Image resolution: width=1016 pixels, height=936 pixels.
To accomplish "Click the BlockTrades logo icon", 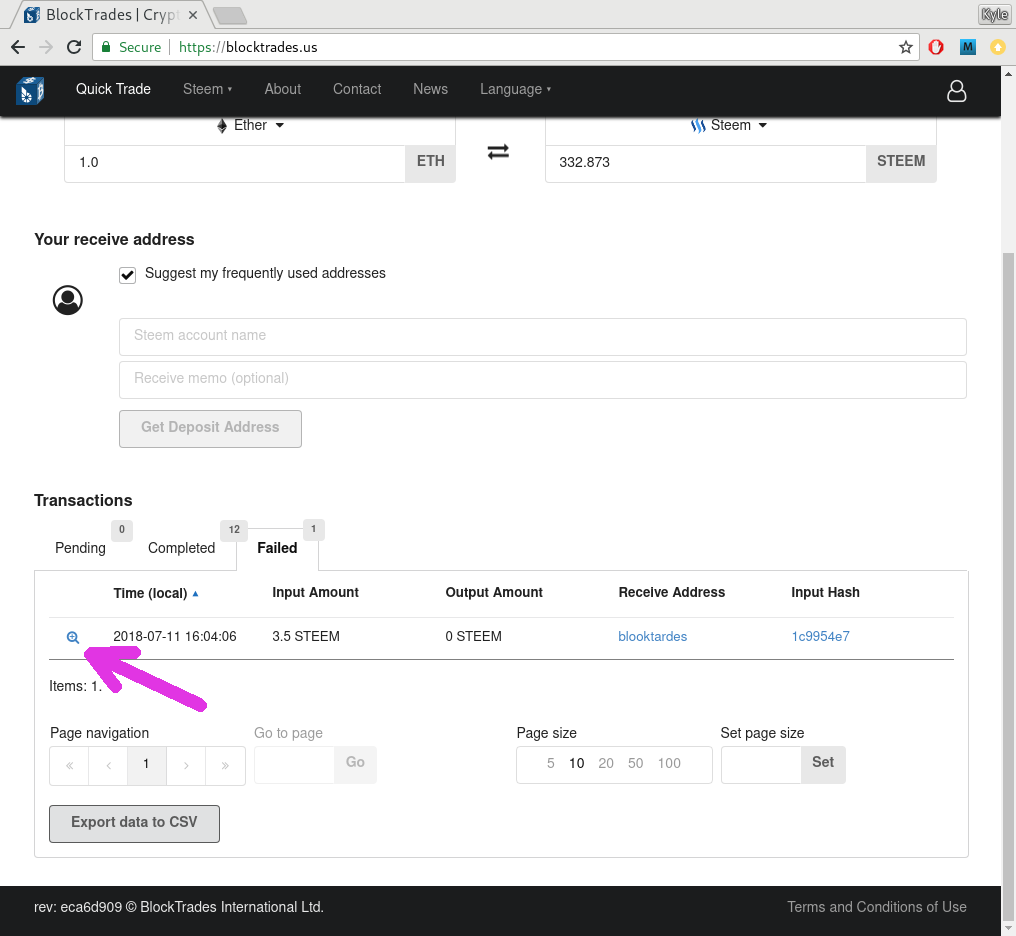I will click(x=30, y=90).
